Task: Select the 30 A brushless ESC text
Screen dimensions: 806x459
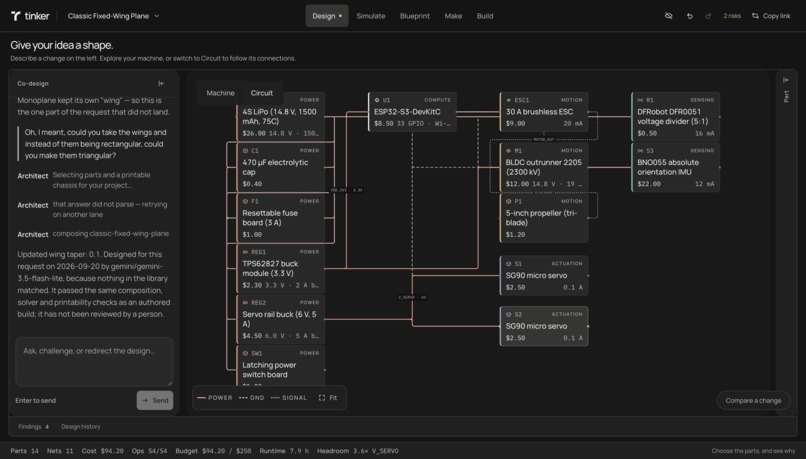Action: [x=539, y=112]
